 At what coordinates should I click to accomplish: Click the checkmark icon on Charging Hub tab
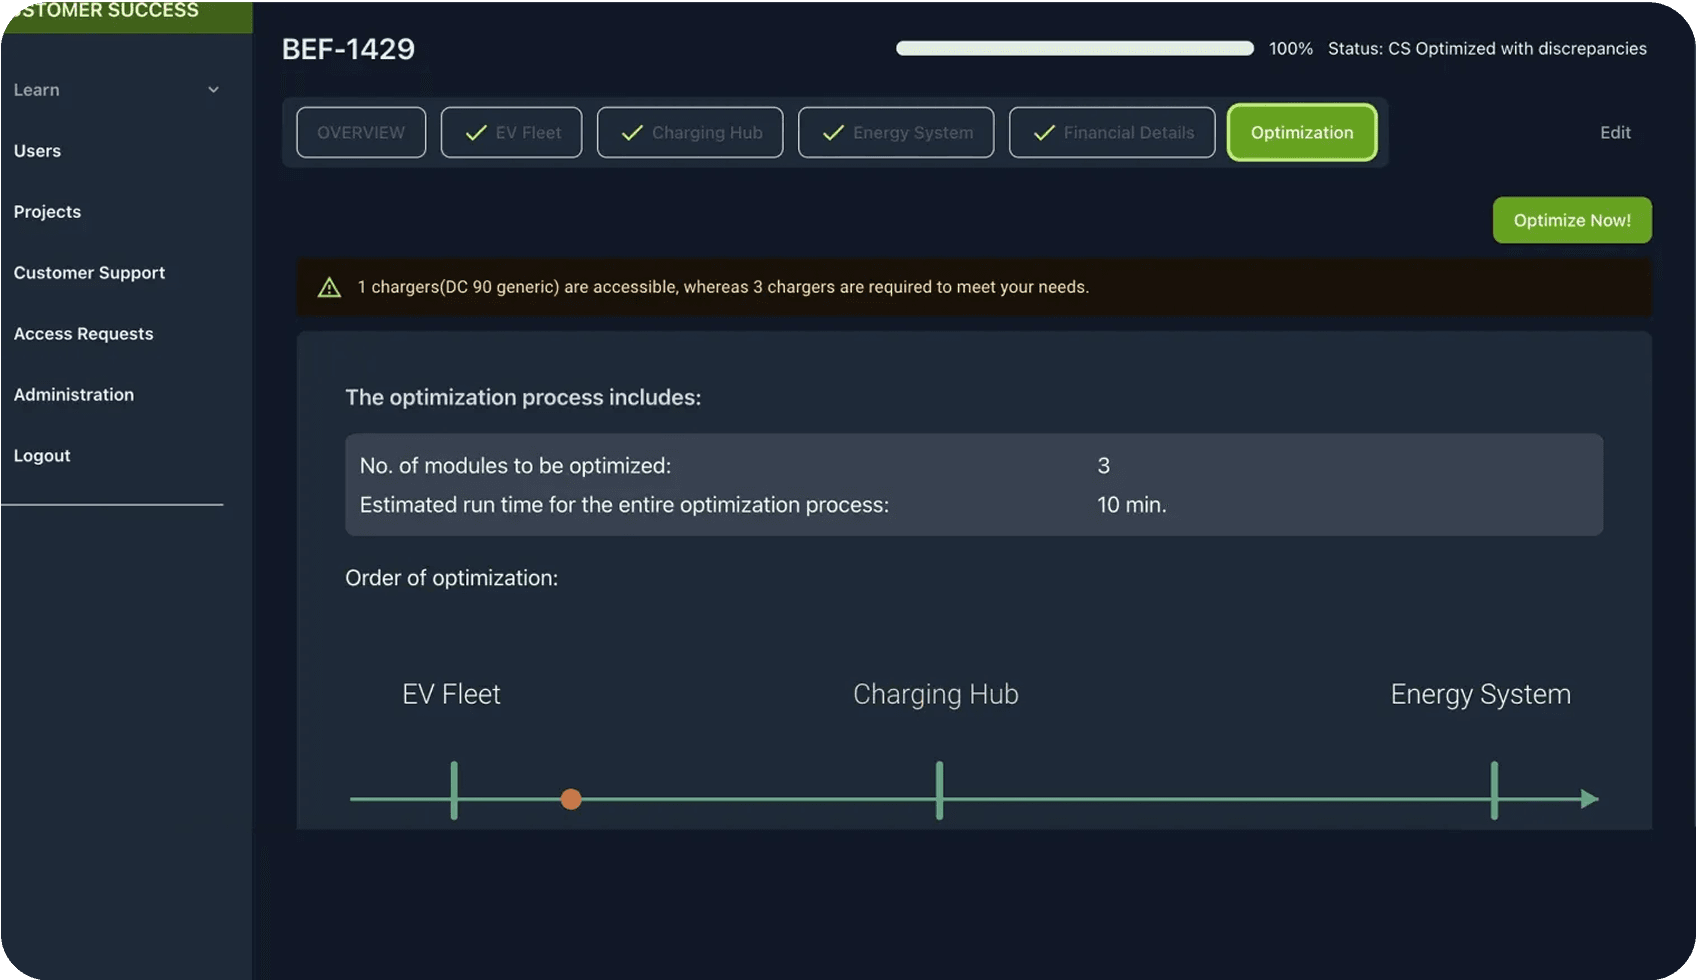pos(632,133)
